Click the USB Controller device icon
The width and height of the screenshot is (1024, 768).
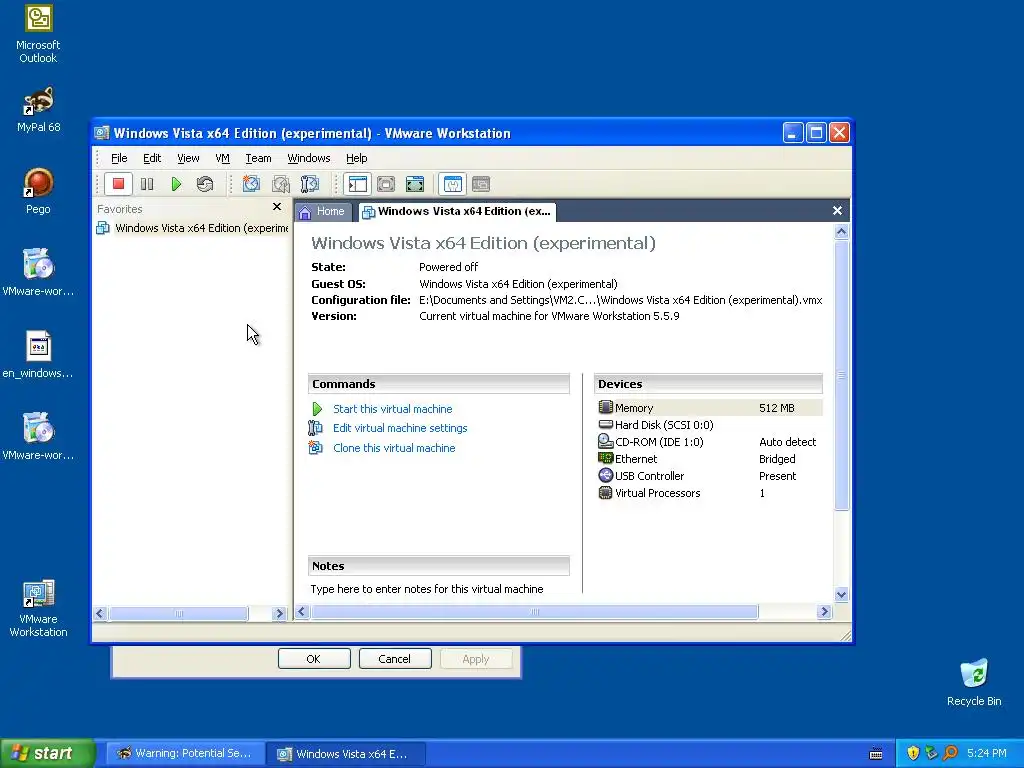pyautogui.click(x=605, y=475)
